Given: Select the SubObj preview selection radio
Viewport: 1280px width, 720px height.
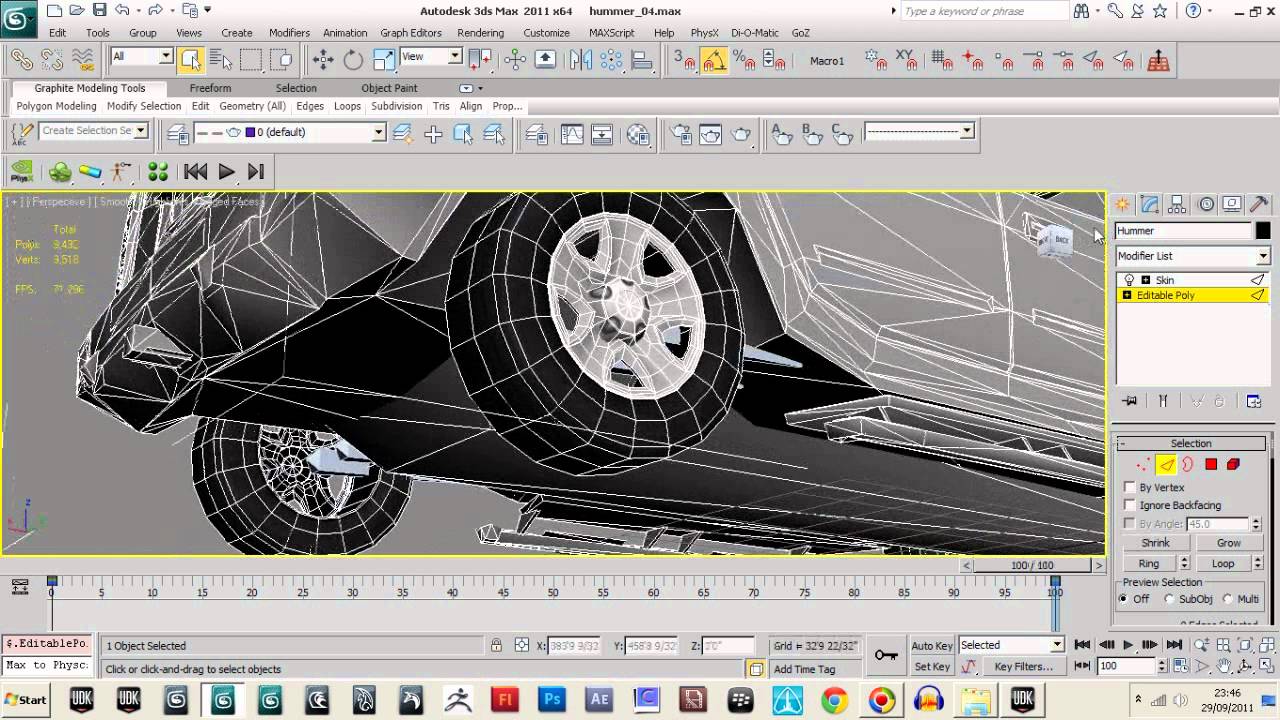Looking at the screenshot, I should pos(1169,599).
